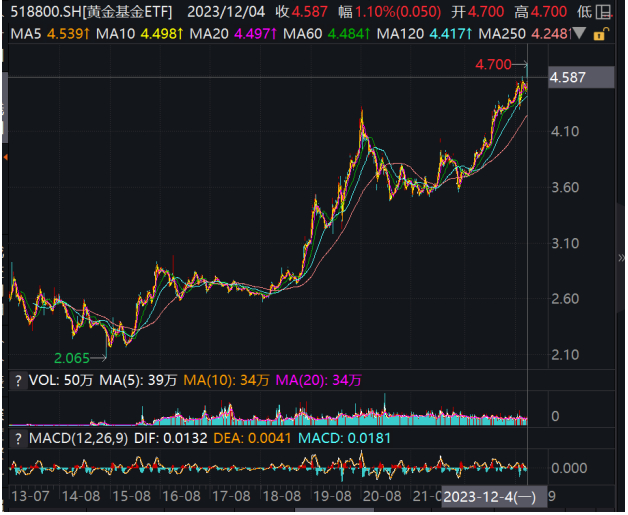Click the 20-08 date axis label

[382, 497]
